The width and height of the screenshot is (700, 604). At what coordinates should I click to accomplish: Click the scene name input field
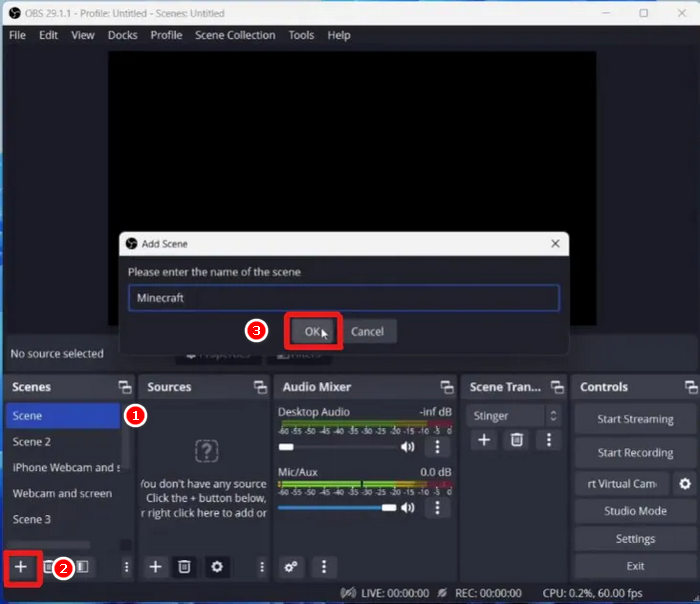pyautogui.click(x=343, y=297)
